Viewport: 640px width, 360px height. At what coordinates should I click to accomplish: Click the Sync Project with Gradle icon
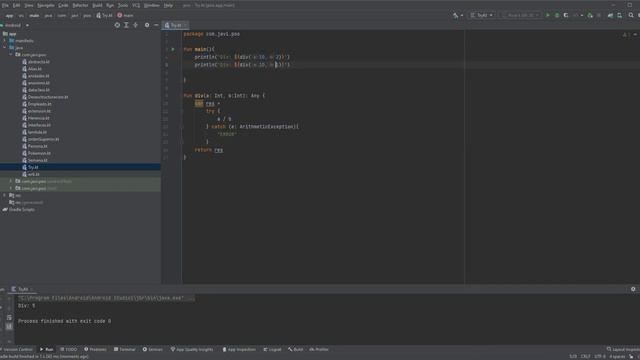click(x=610, y=16)
